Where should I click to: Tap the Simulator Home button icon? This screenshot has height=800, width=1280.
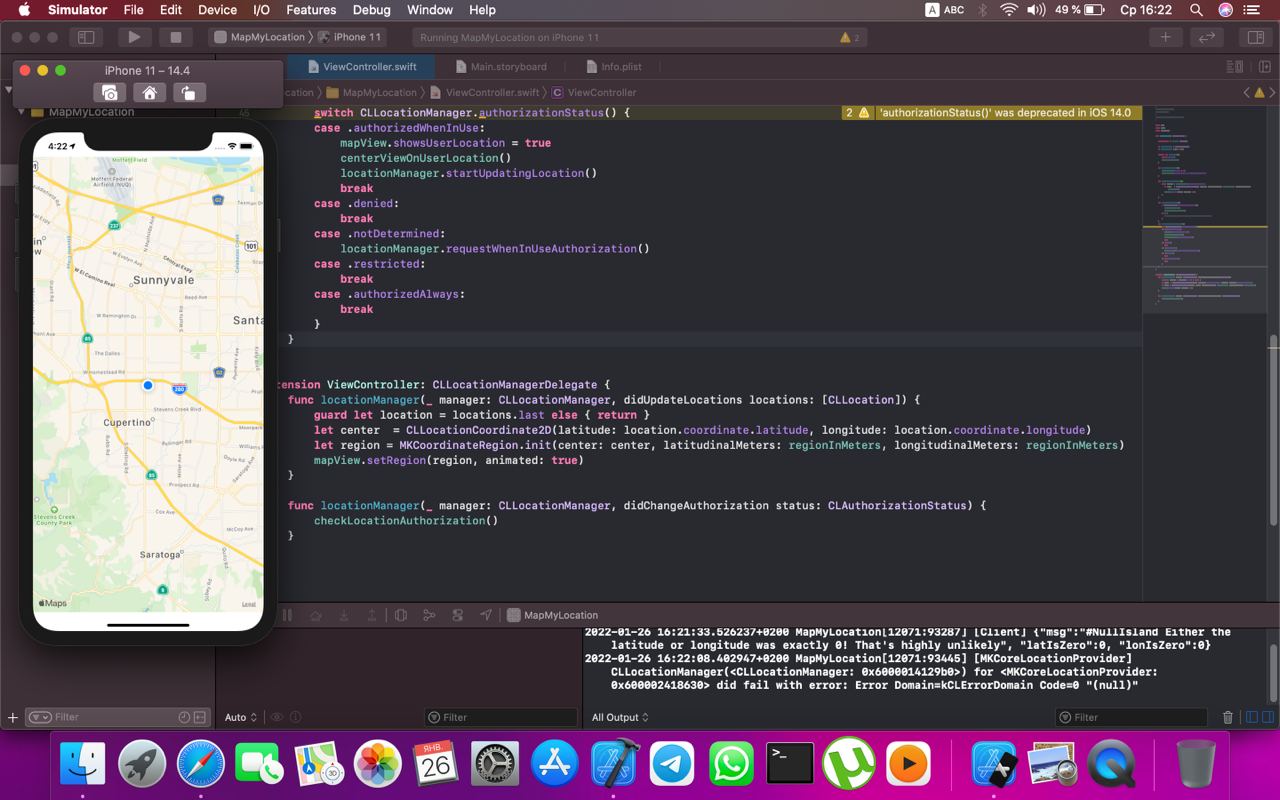tap(149, 93)
